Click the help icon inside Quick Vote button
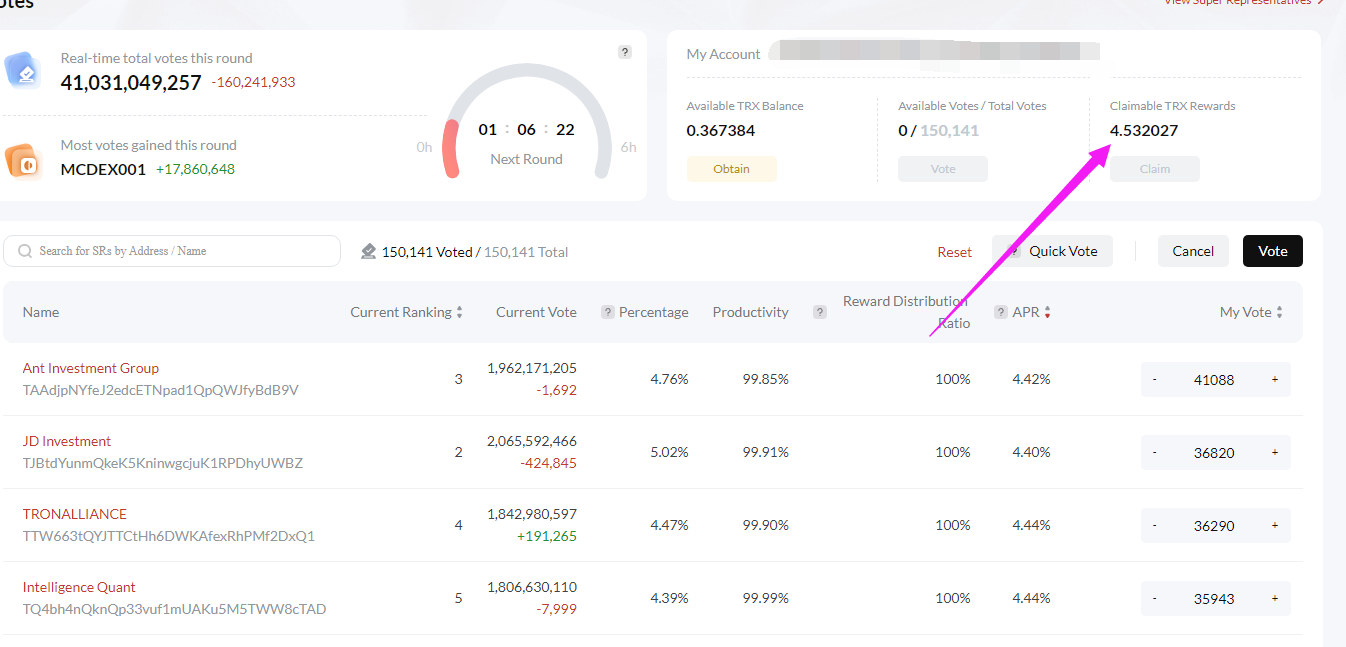 click(1014, 251)
